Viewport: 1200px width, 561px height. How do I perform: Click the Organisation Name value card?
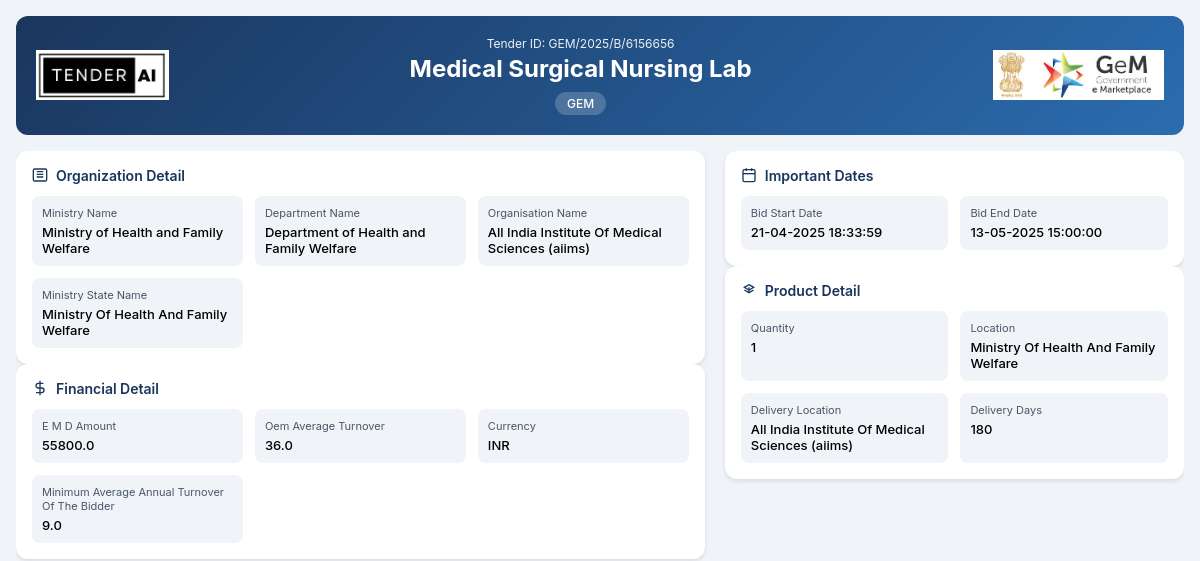(583, 231)
